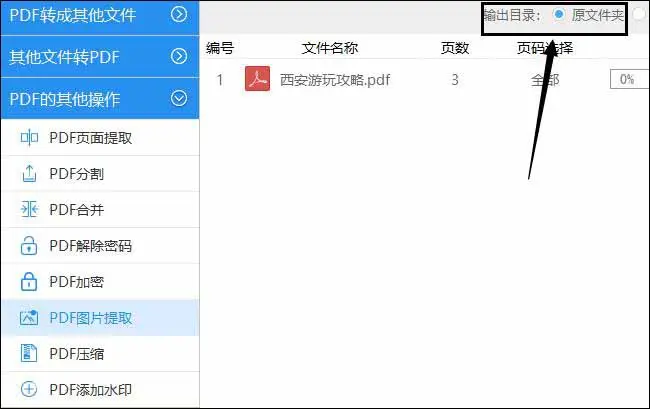Choose PDF分割 from the sidebar
The width and height of the screenshot is (650, 409).
point(101,174)
